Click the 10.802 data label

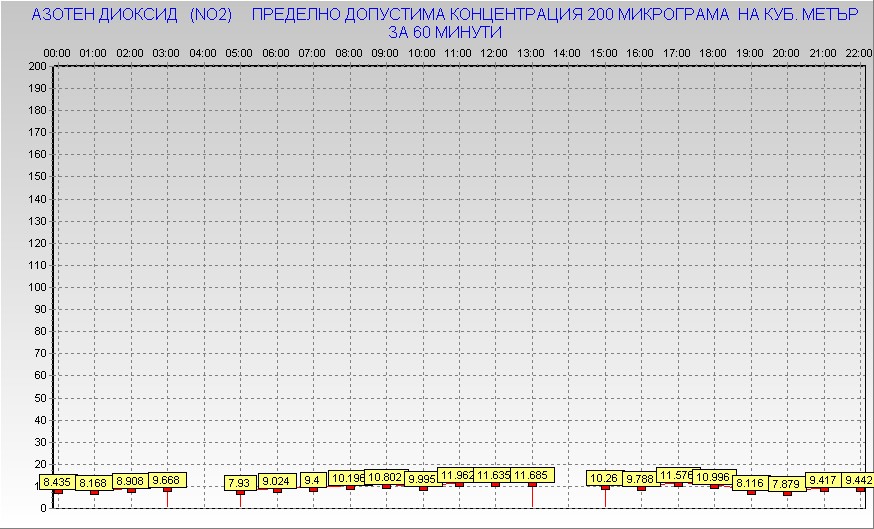click(385, 477)
